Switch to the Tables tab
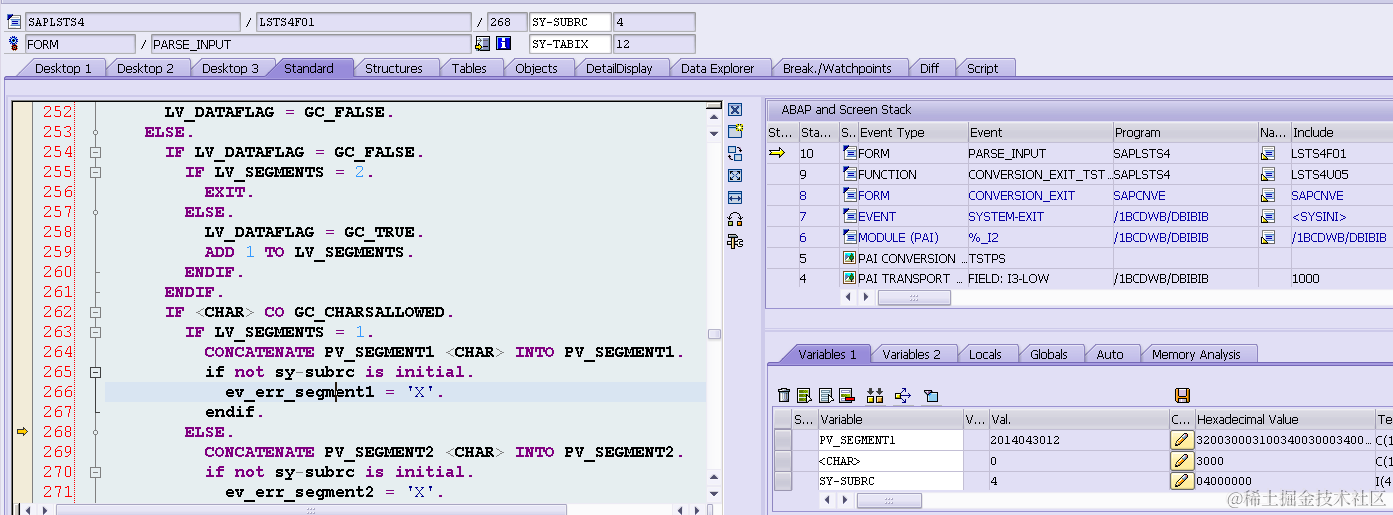The width and height of the screenshot is (1393, 515). pyautogui.click(x=469, y=68)
